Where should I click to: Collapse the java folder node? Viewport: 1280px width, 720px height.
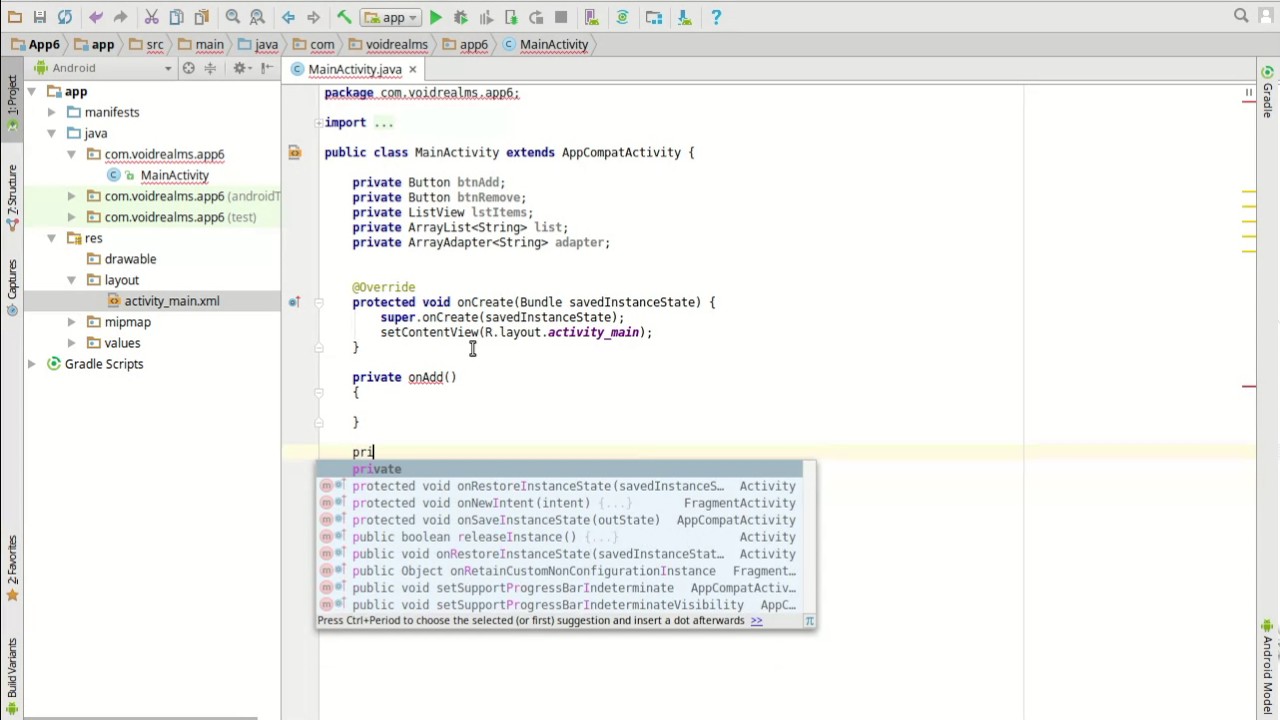(51, 134)
